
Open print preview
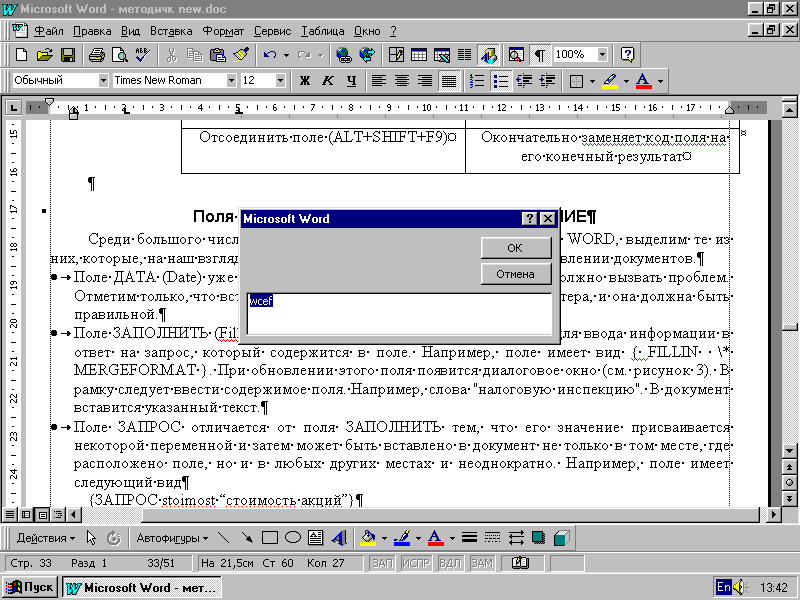click(x=119, y=55)
